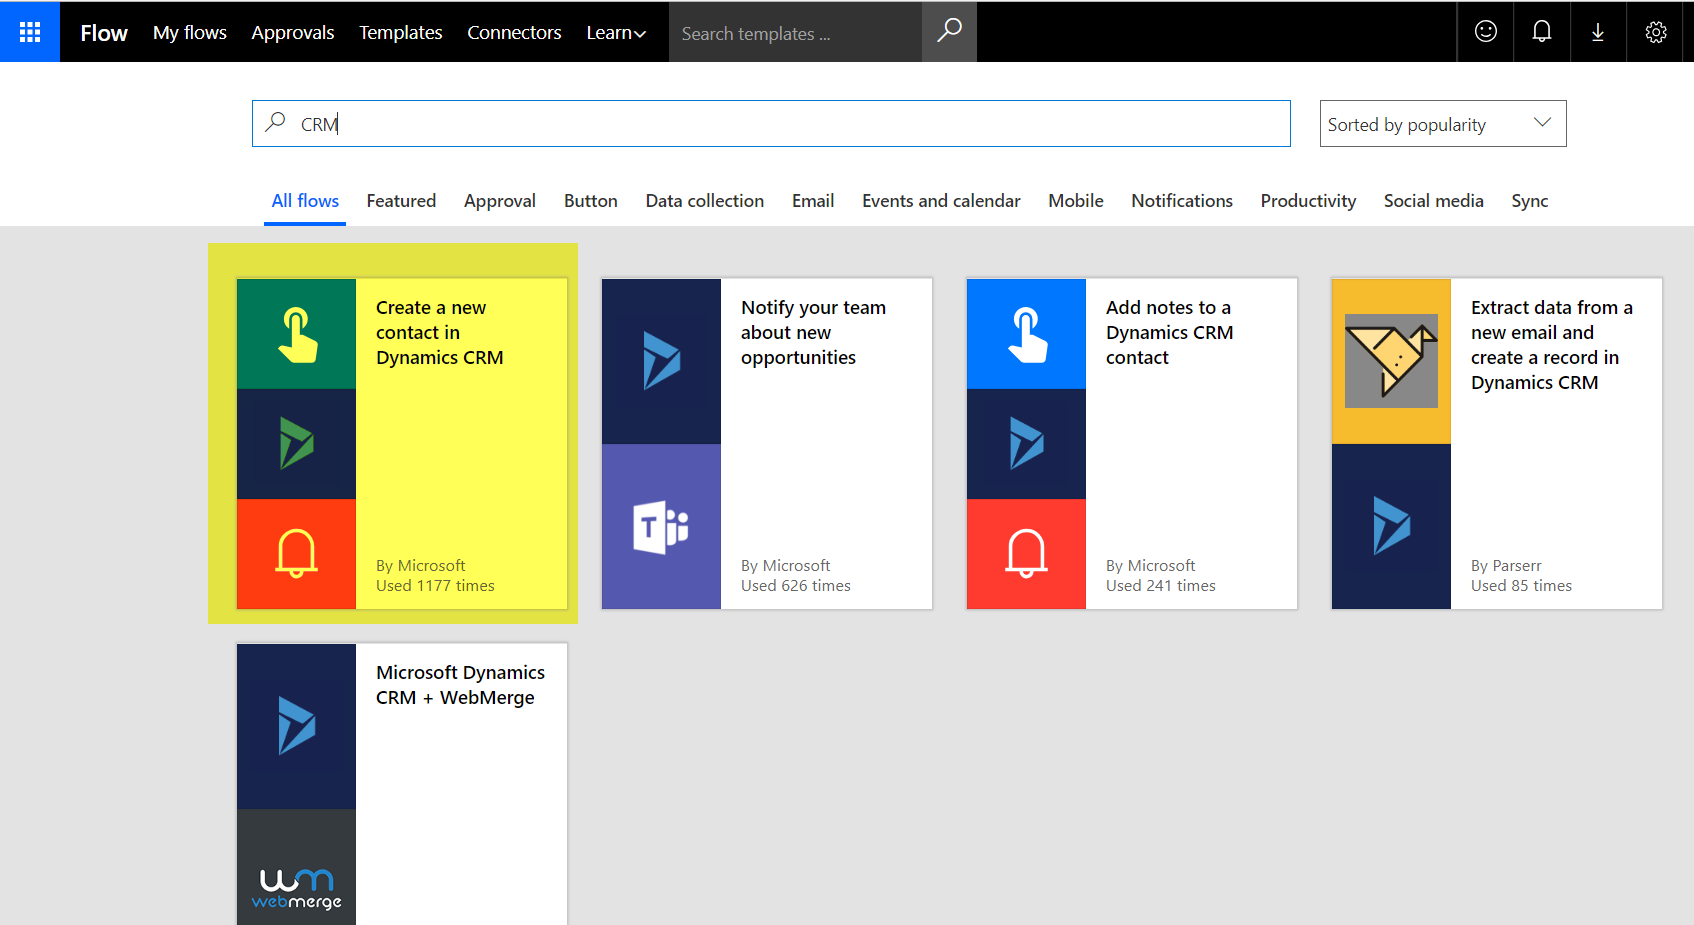Switch to the Sync tab

click(x=1530, y=201)
